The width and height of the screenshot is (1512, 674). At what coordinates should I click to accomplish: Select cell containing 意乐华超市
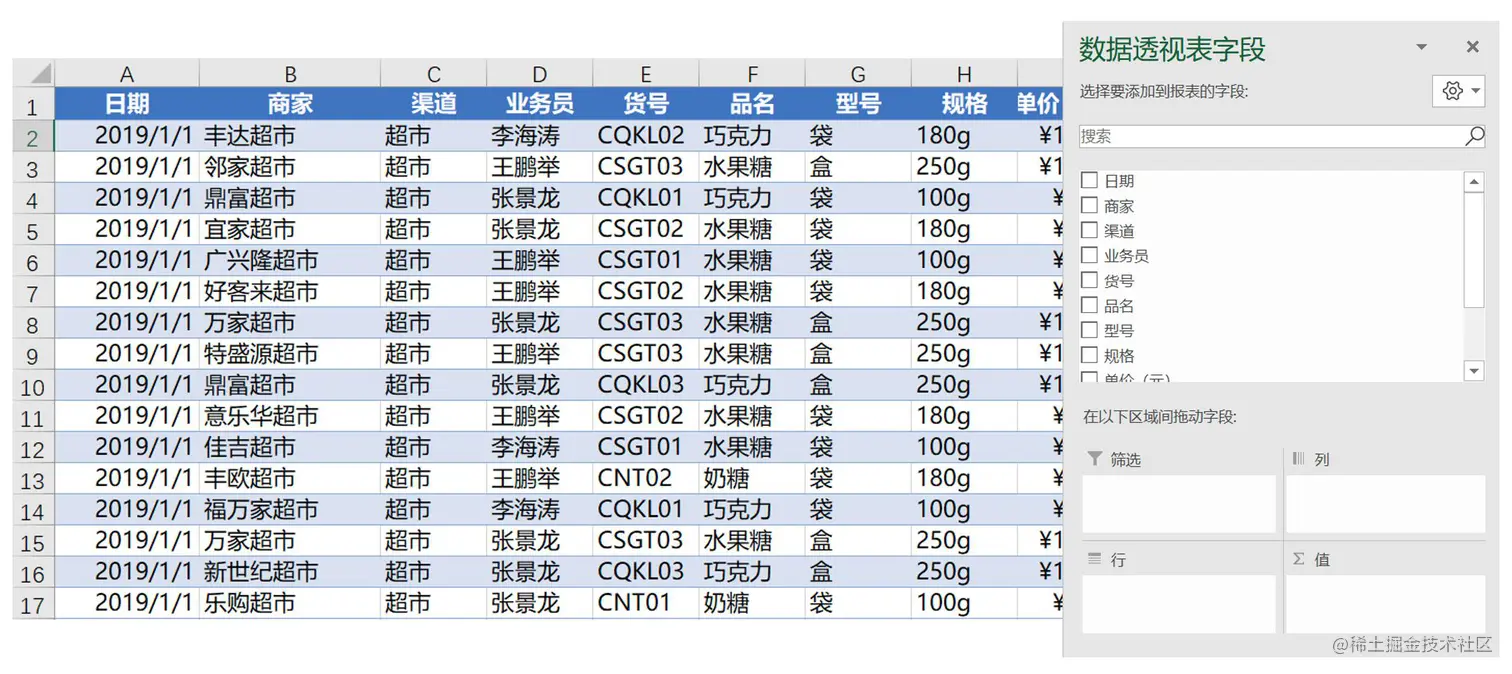coord(290,415)
